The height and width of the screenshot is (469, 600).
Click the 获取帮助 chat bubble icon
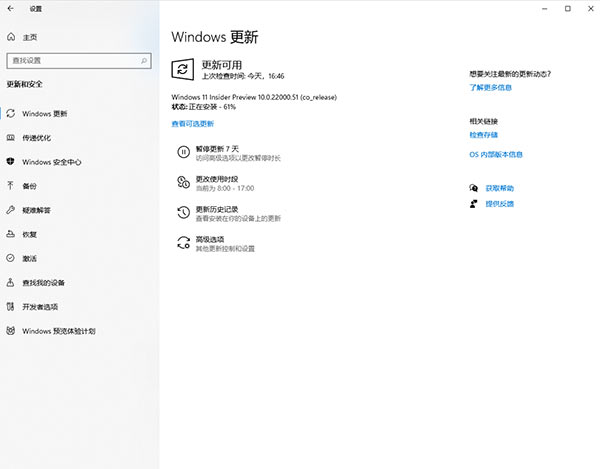point(474,188)
